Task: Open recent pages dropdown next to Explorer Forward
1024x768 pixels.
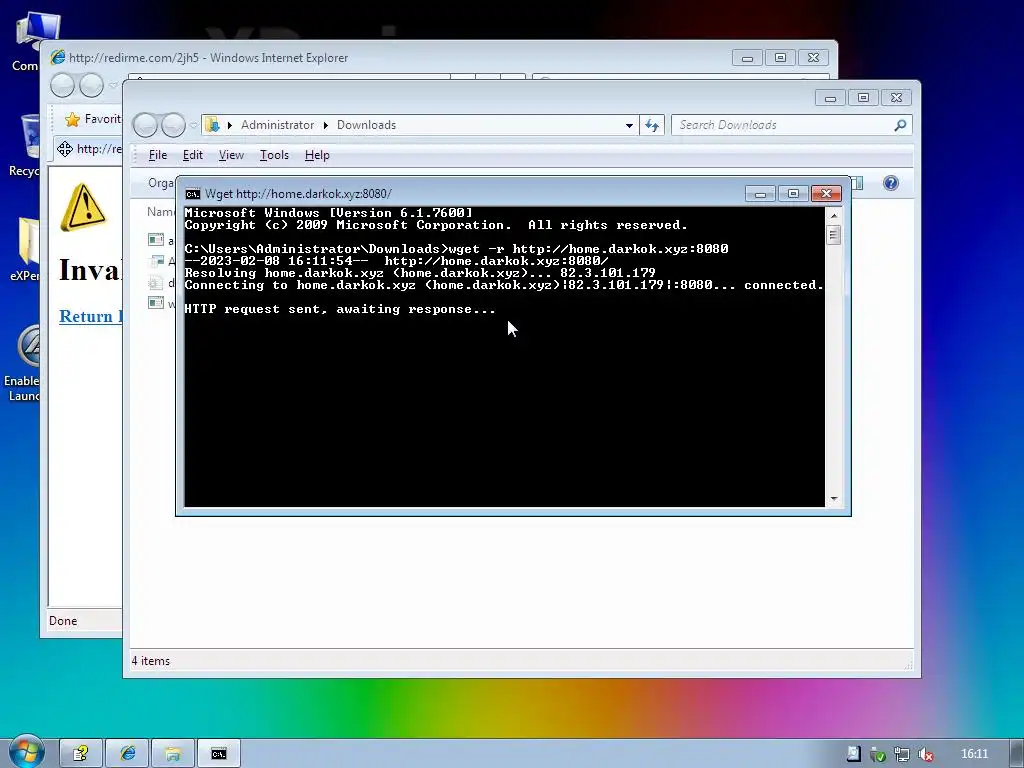Action: pyautogui.click(x=193, y=125)
